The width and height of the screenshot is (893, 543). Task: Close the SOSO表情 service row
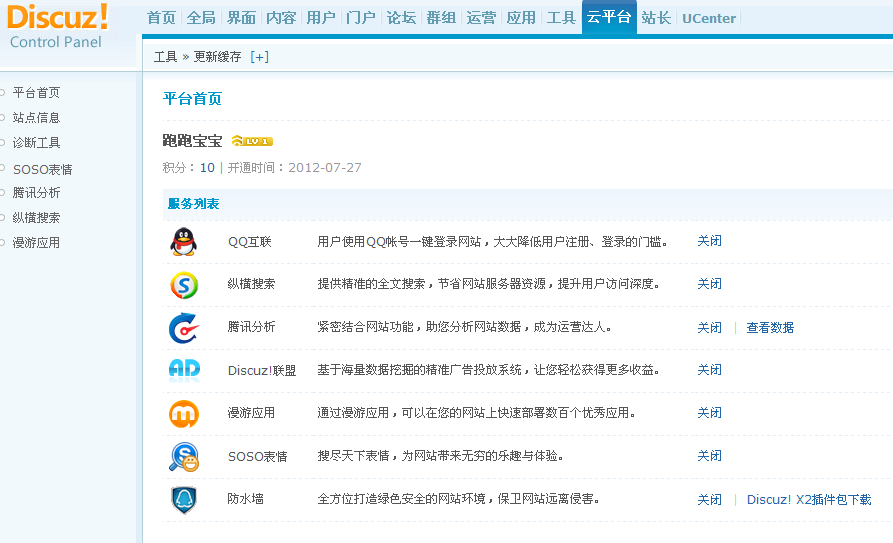click(709, 456)
